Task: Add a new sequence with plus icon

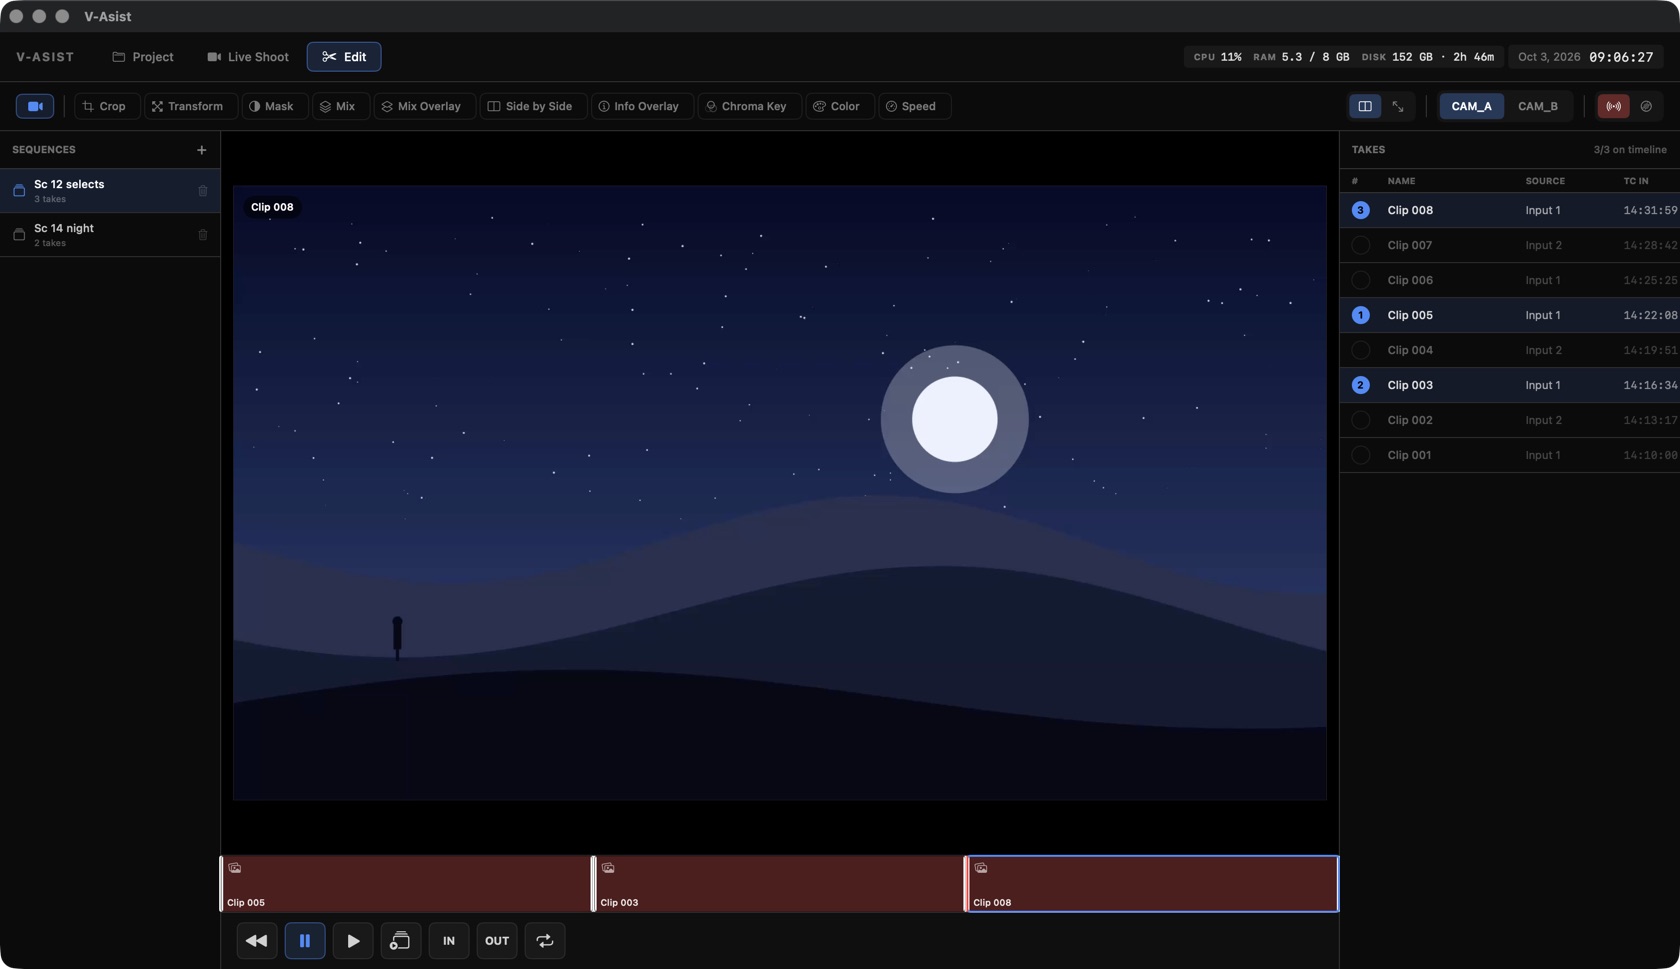Action: click(202, 150)
